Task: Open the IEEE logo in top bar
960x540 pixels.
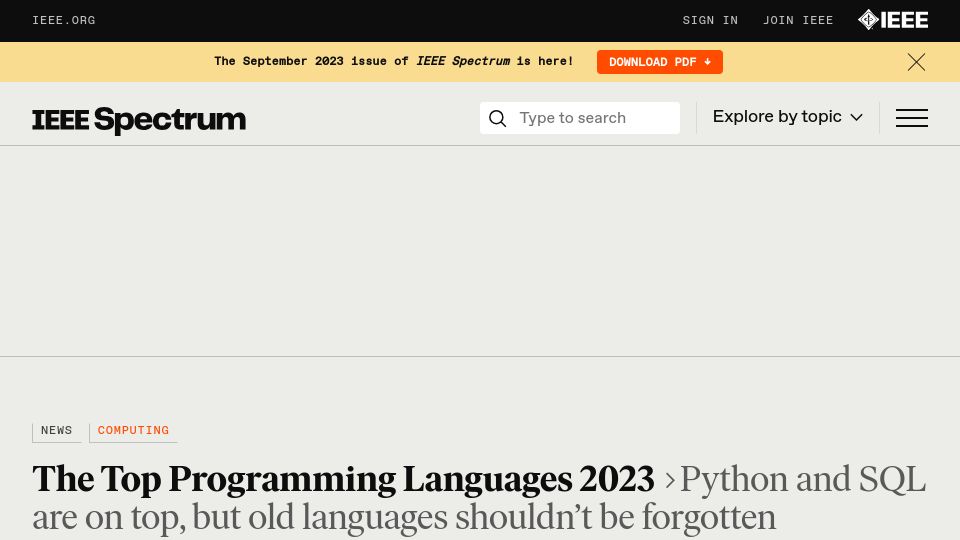Action: [893, 20]
